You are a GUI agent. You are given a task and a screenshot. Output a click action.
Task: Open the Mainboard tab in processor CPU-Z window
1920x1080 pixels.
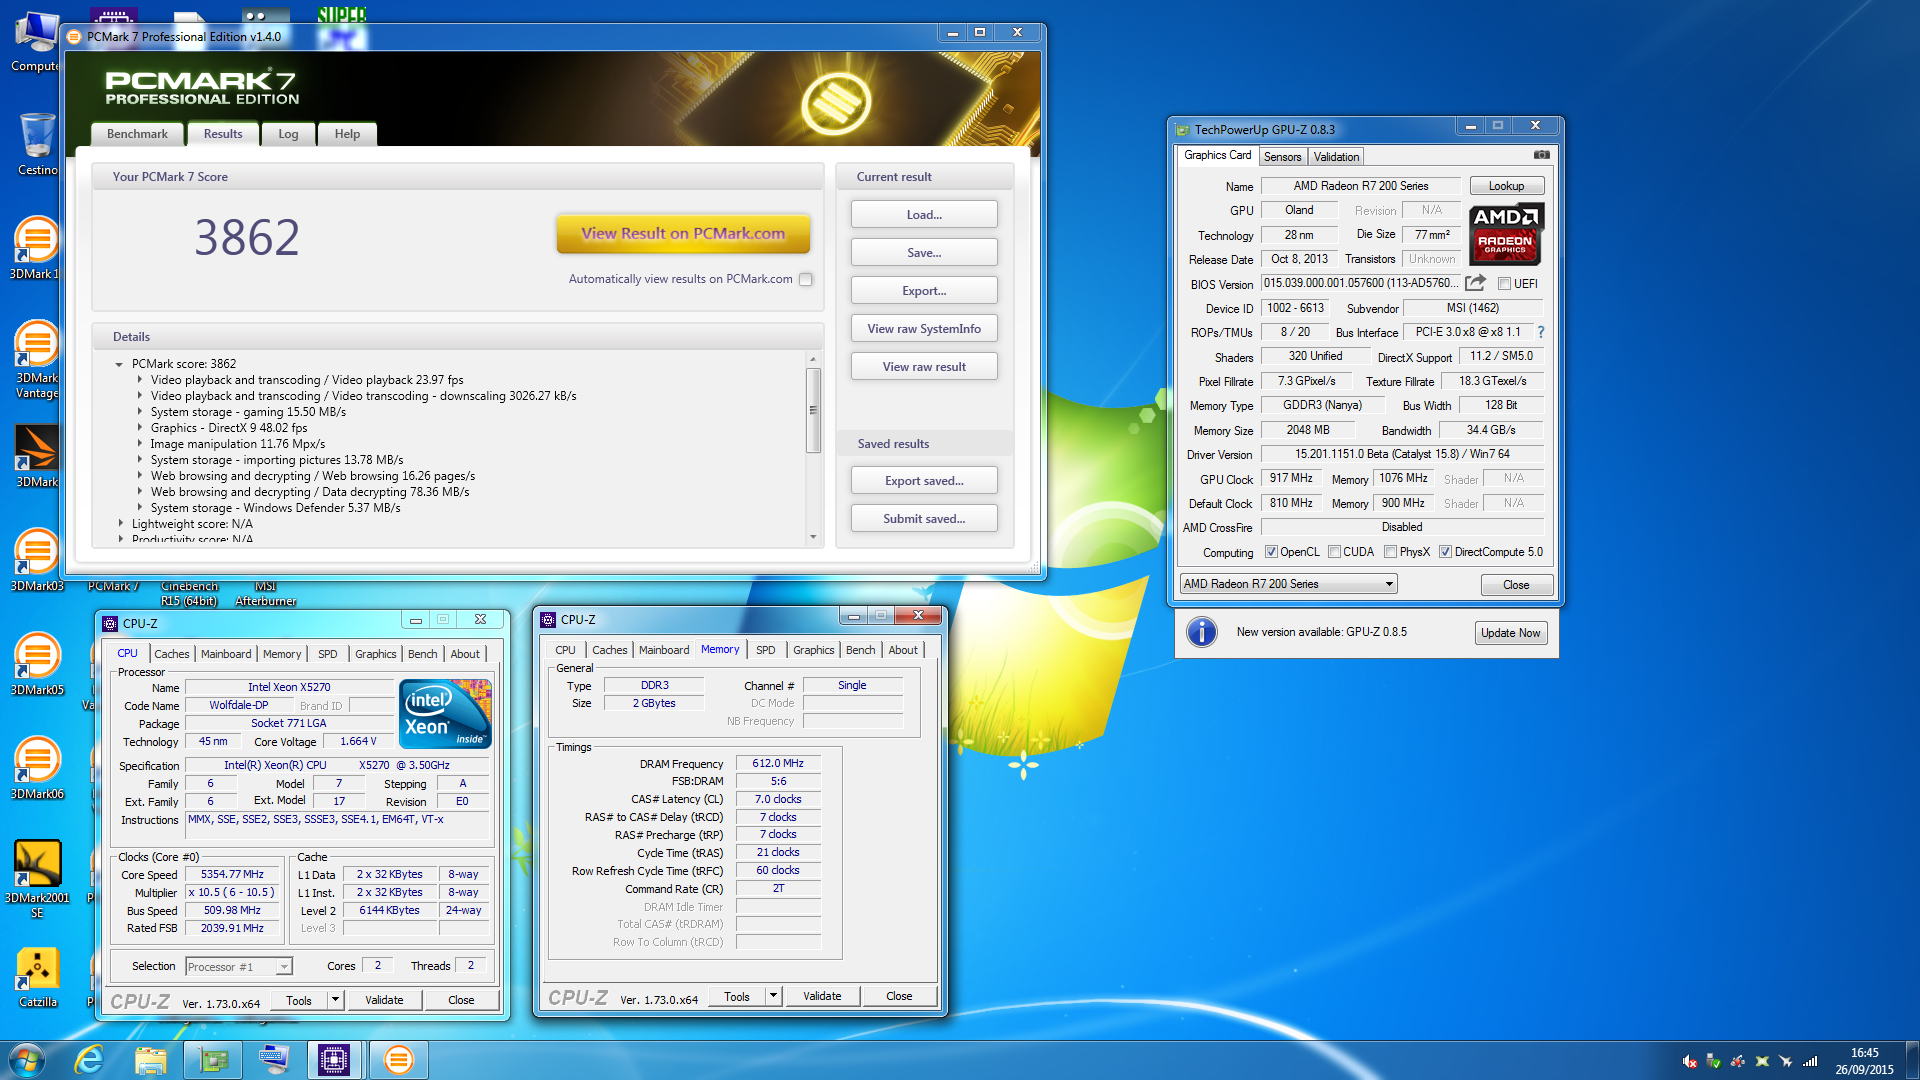click(x=226, y=654)
